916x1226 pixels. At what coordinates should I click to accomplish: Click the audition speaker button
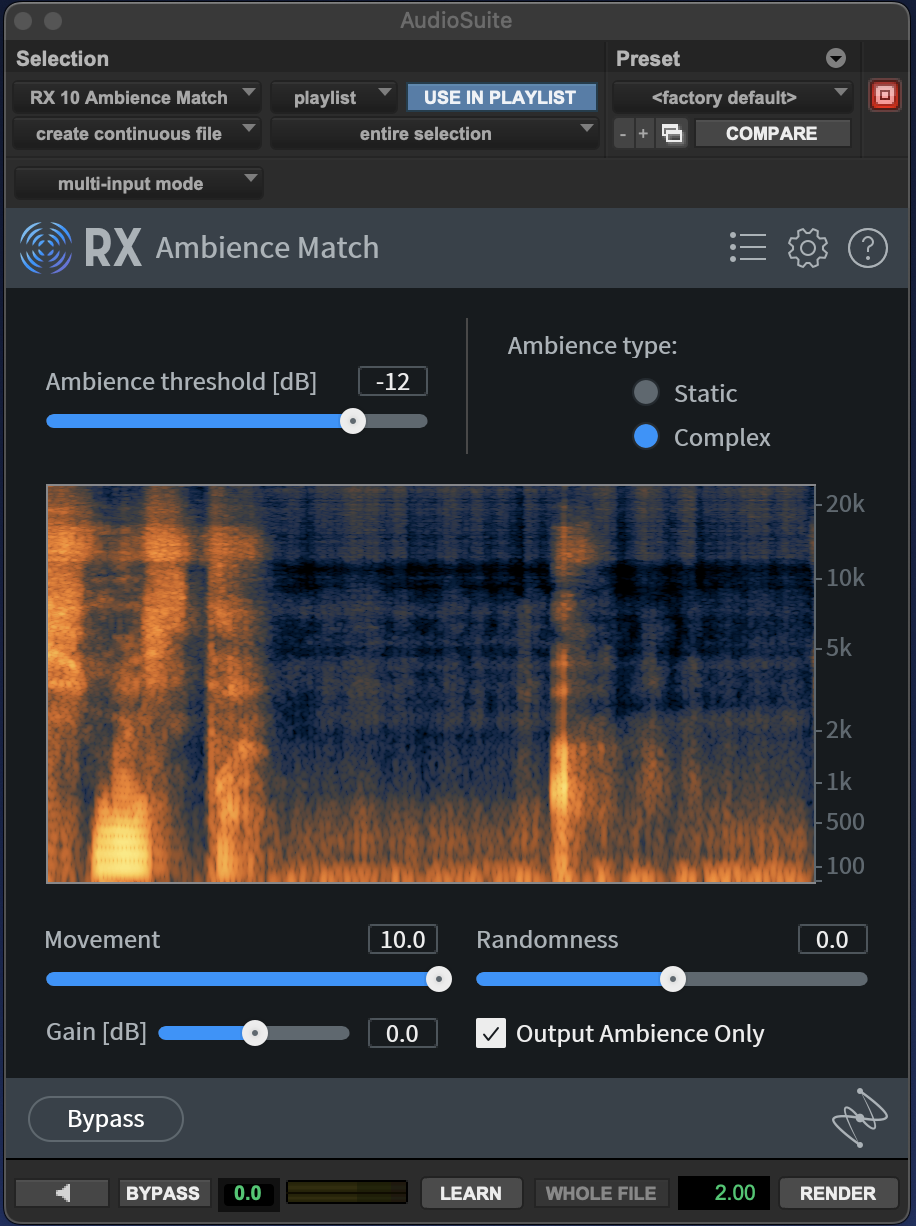pos(62,1192)
